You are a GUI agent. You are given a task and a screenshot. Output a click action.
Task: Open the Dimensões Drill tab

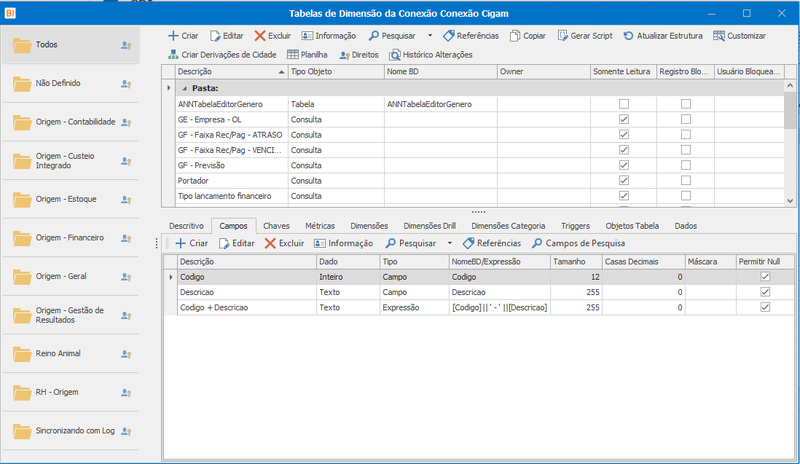430,226
